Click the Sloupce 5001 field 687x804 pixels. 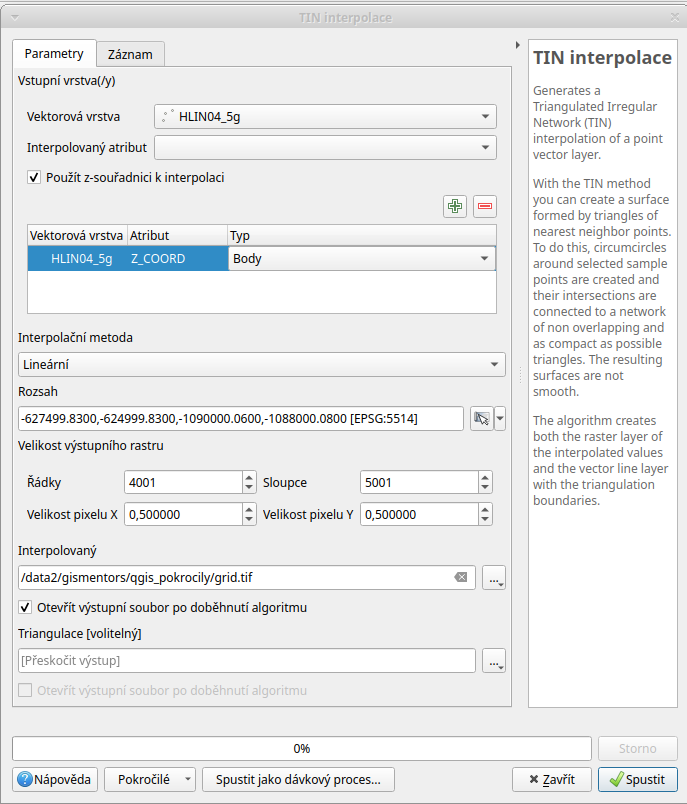[419, 482]
